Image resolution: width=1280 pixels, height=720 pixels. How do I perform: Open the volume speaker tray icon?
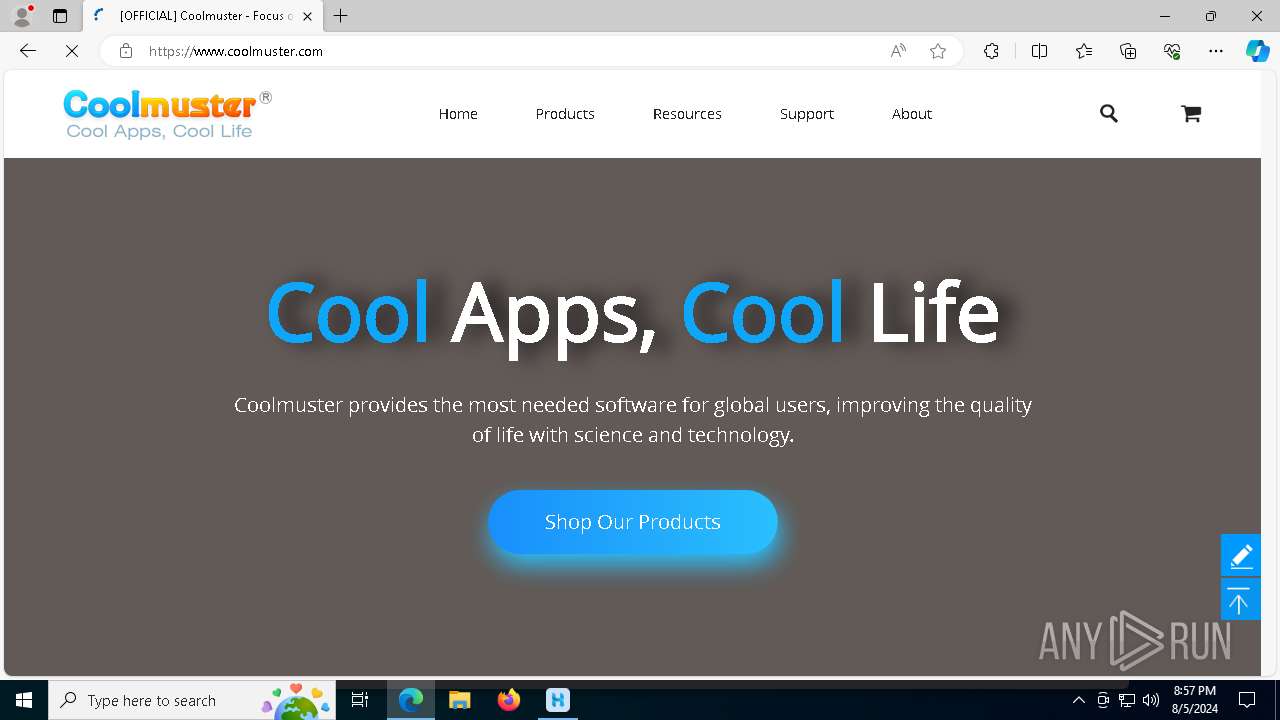[x=1151, y=700]
